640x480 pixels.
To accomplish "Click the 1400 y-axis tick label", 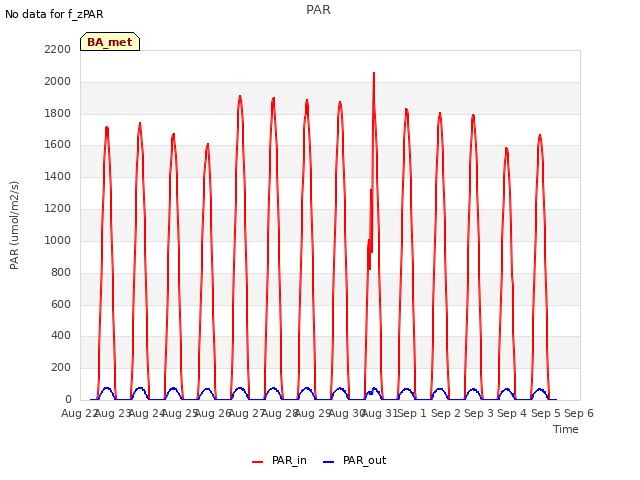I will [58, 176].
